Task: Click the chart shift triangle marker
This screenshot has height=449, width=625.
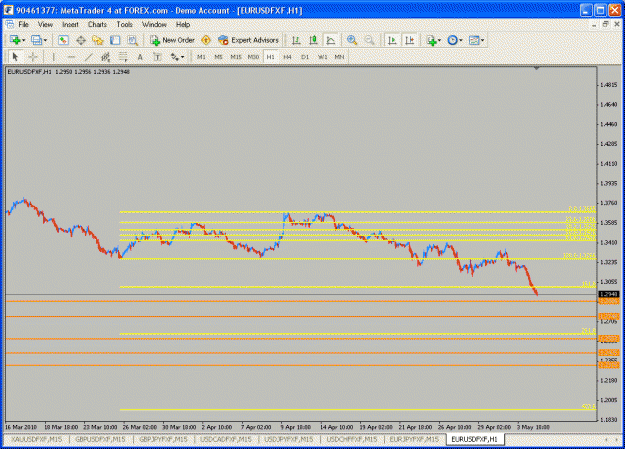Action: tap(537, 69)
